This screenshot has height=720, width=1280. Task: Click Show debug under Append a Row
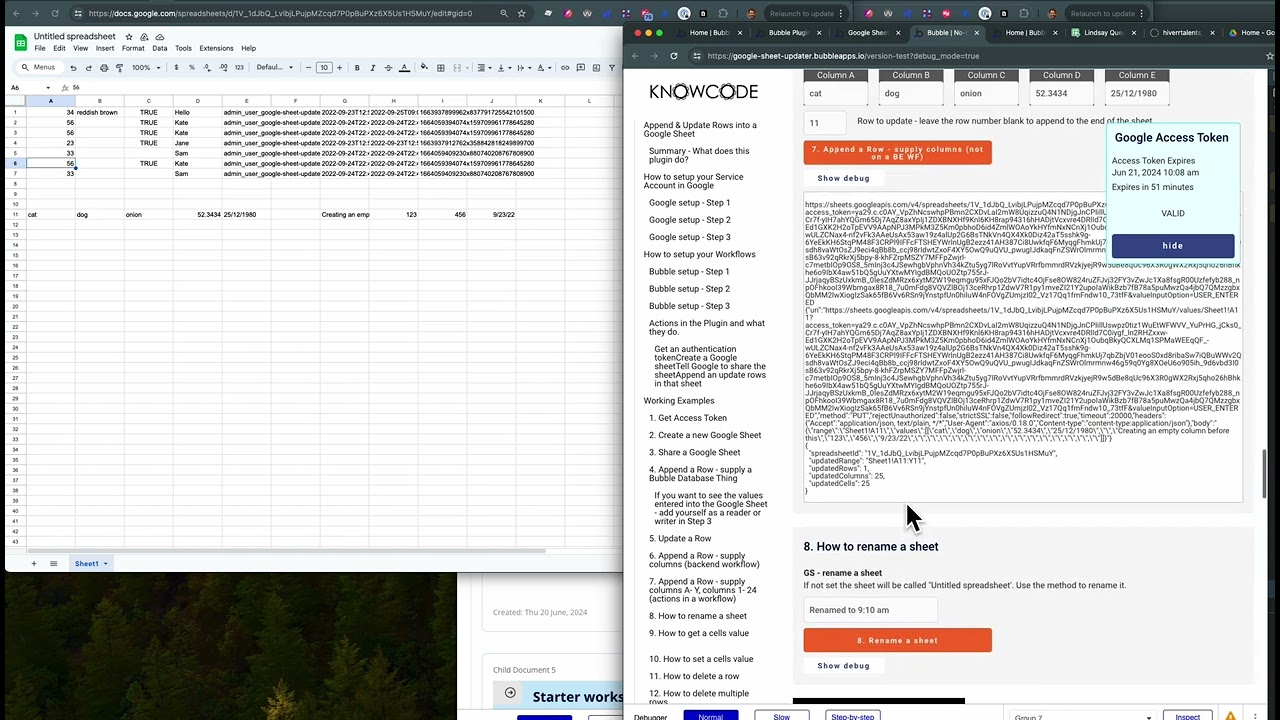(x=843, y=178)
